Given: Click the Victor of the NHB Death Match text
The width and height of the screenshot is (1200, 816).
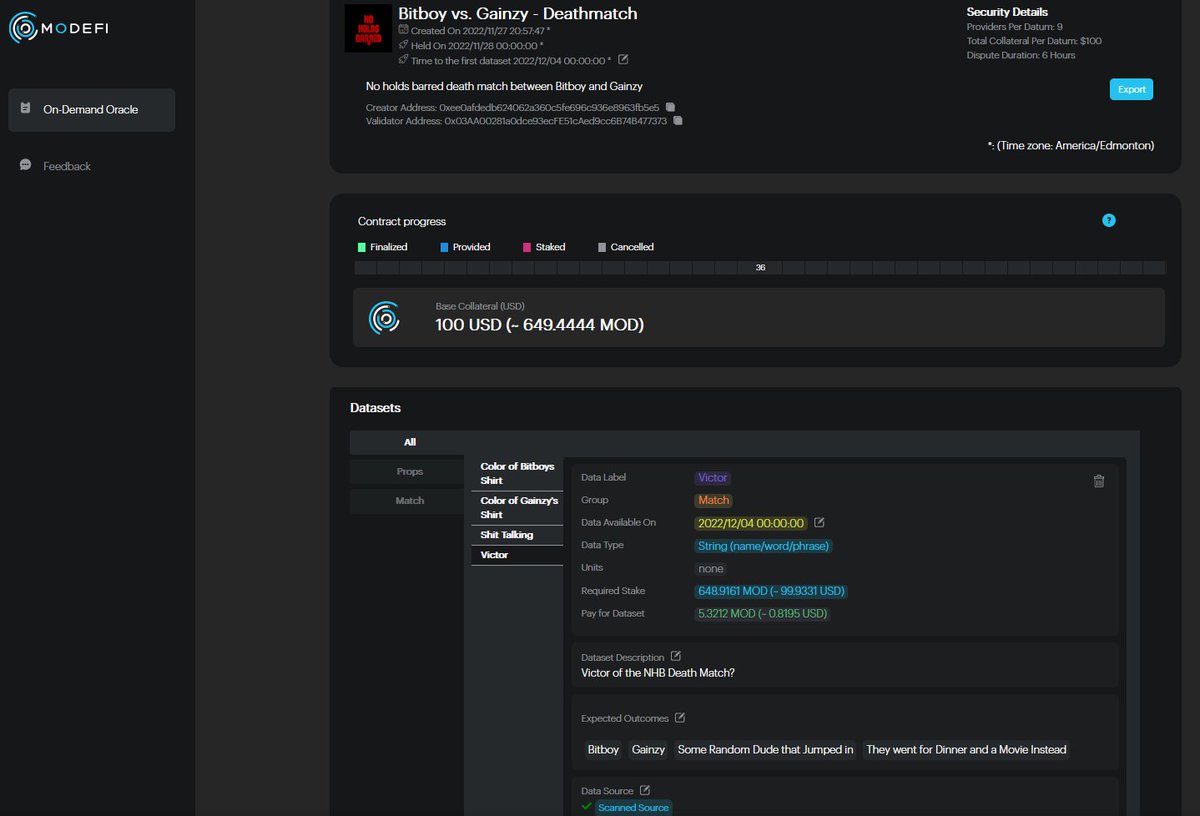Looking at the screenshot, I should [x=658, y=672].
